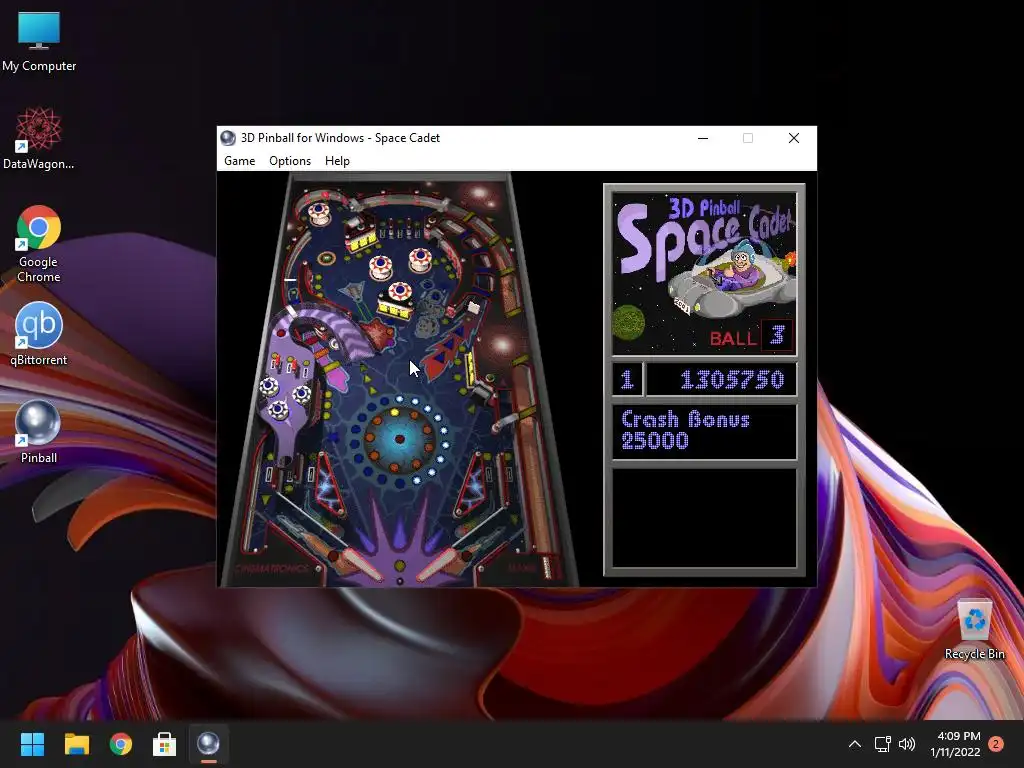Viewport: 1024px width, 768px height.
Task: Open File Explorer from taskbar
Action: [76, 744]
